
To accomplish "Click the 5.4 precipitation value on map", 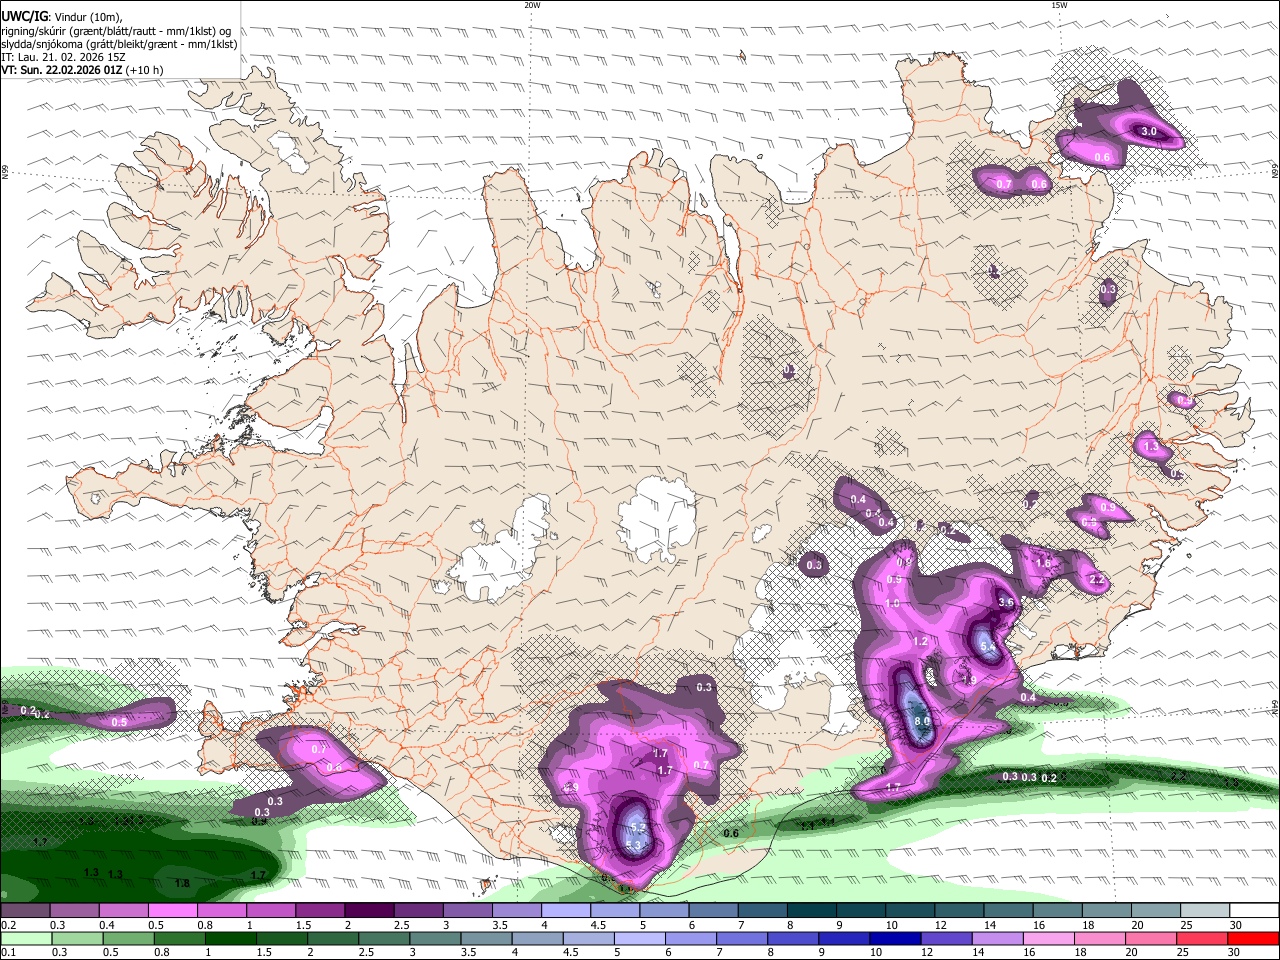I will coord(988,647).
